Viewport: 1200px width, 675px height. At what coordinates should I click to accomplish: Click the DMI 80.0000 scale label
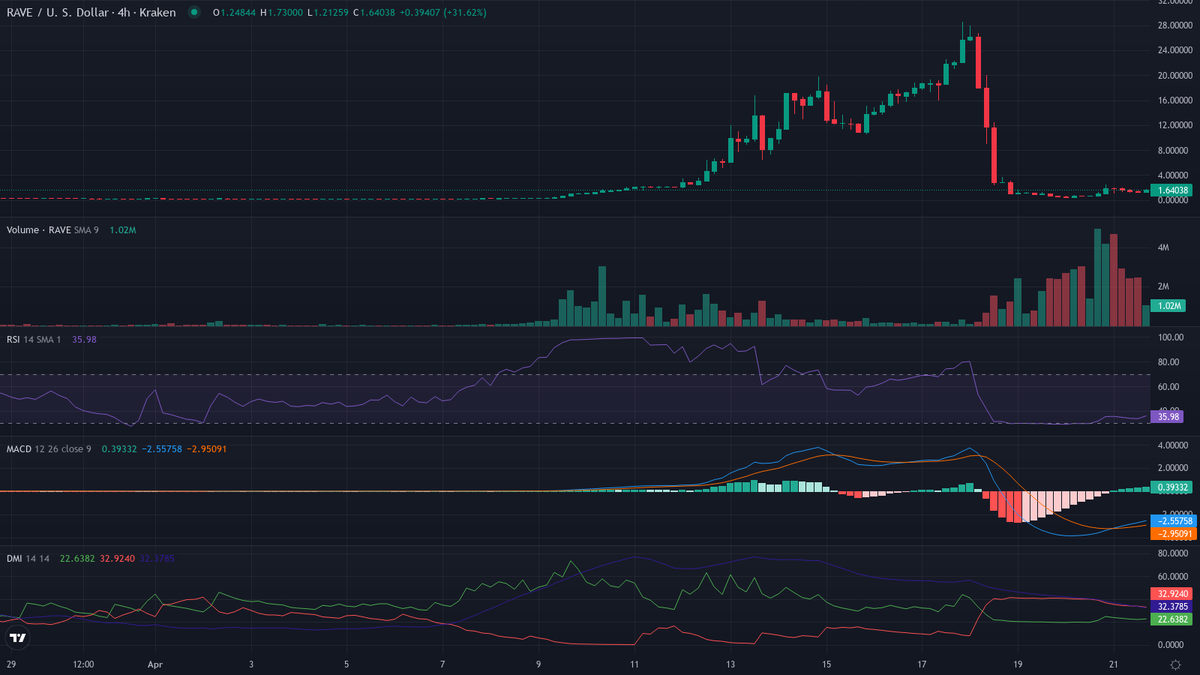coord(1171,553)
